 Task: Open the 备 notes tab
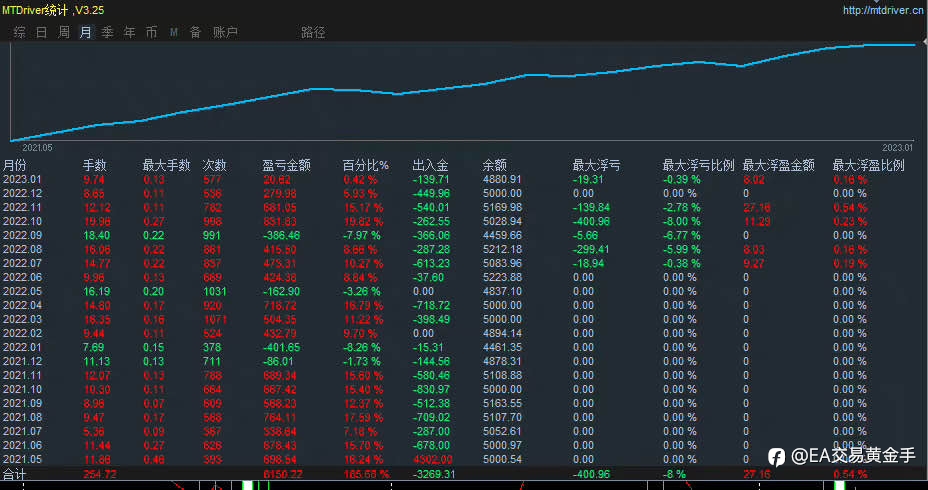(x=195, y=33)
